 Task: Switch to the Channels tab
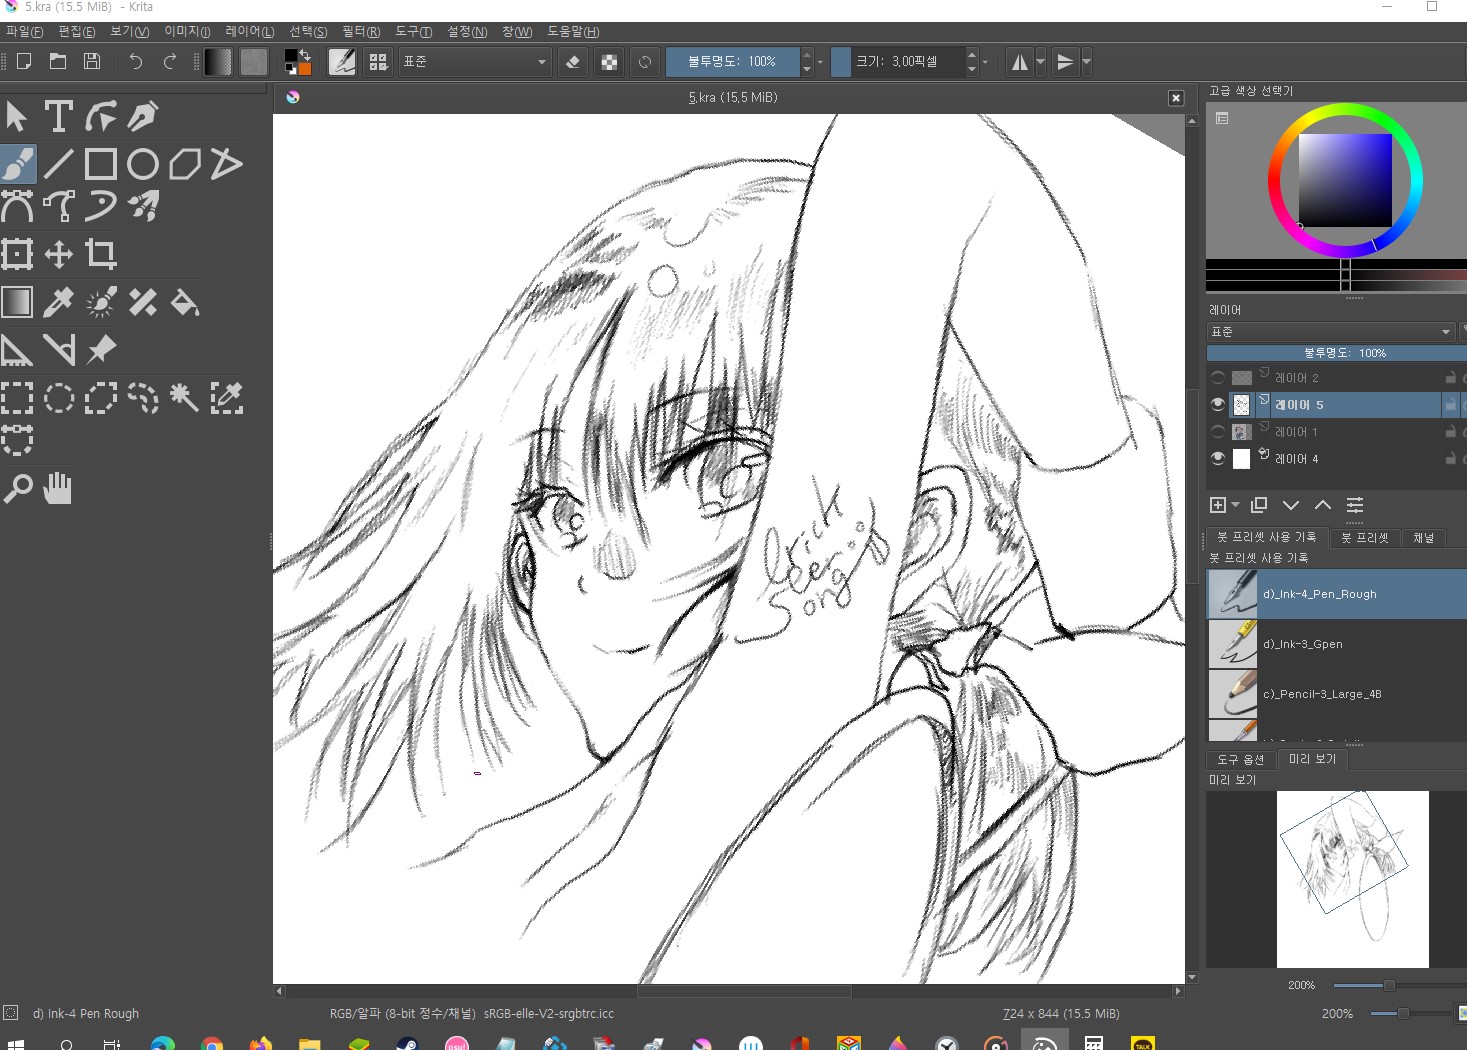click(1423, 538)
